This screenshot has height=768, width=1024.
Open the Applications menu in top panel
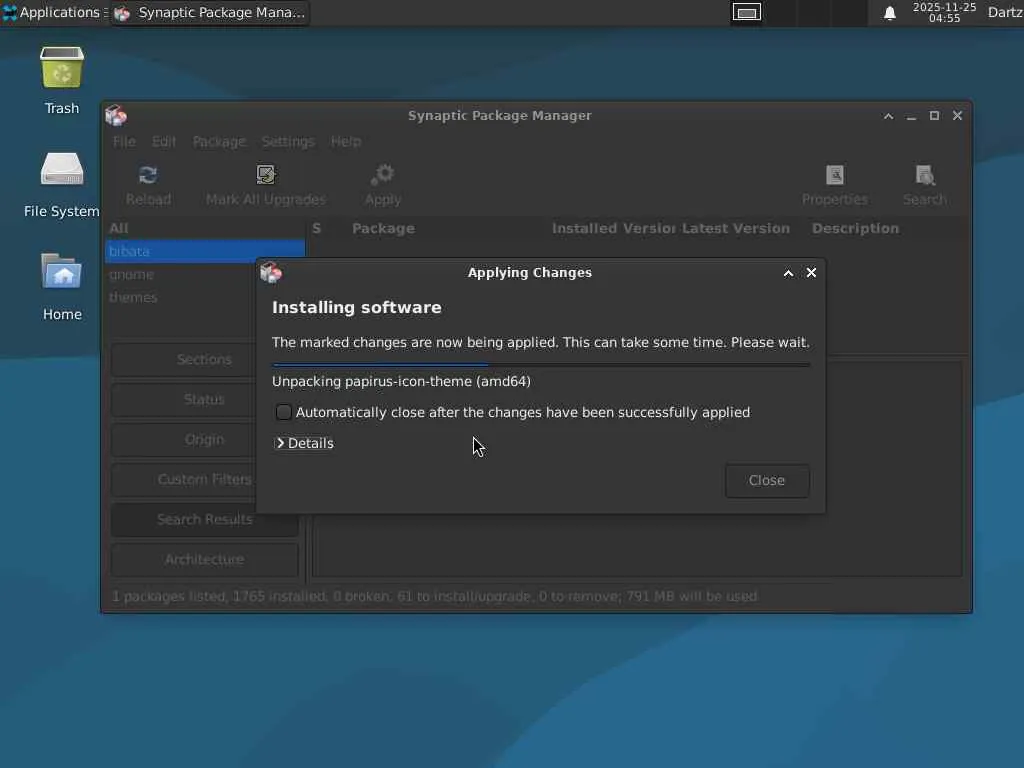click(52, 12)
